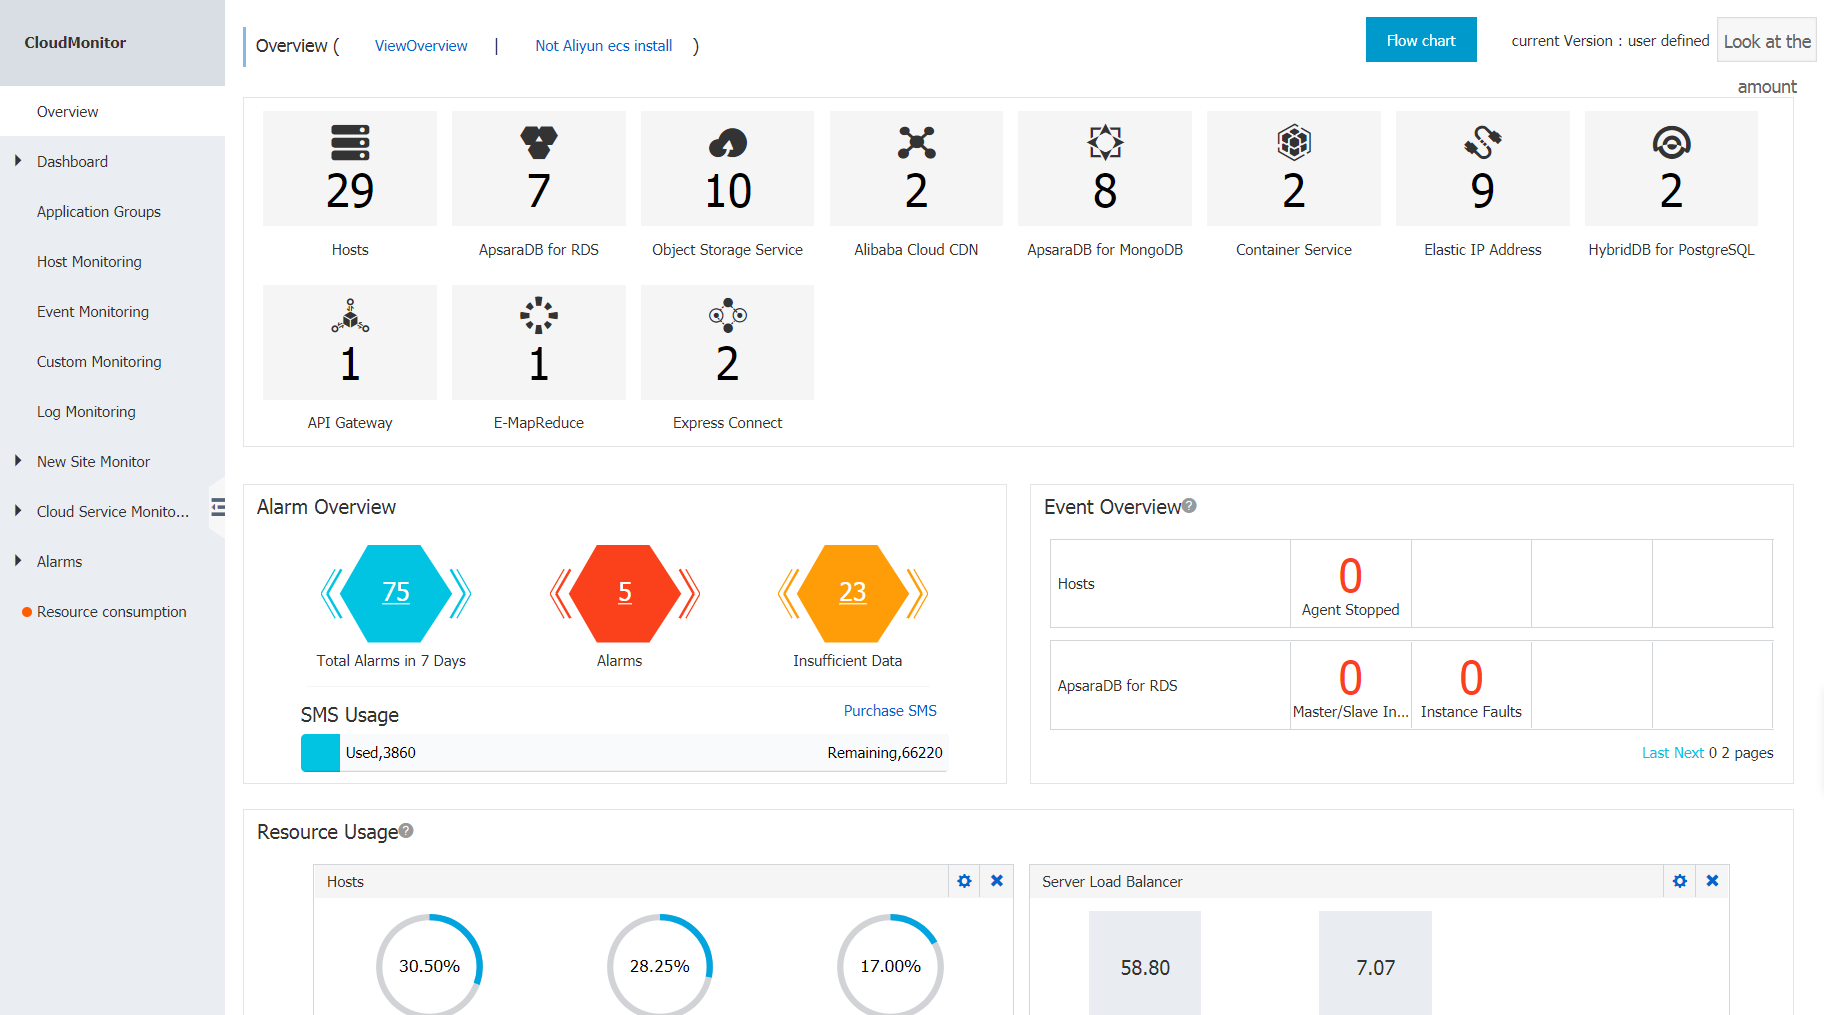Go to Next page of events

point(1688,753)
